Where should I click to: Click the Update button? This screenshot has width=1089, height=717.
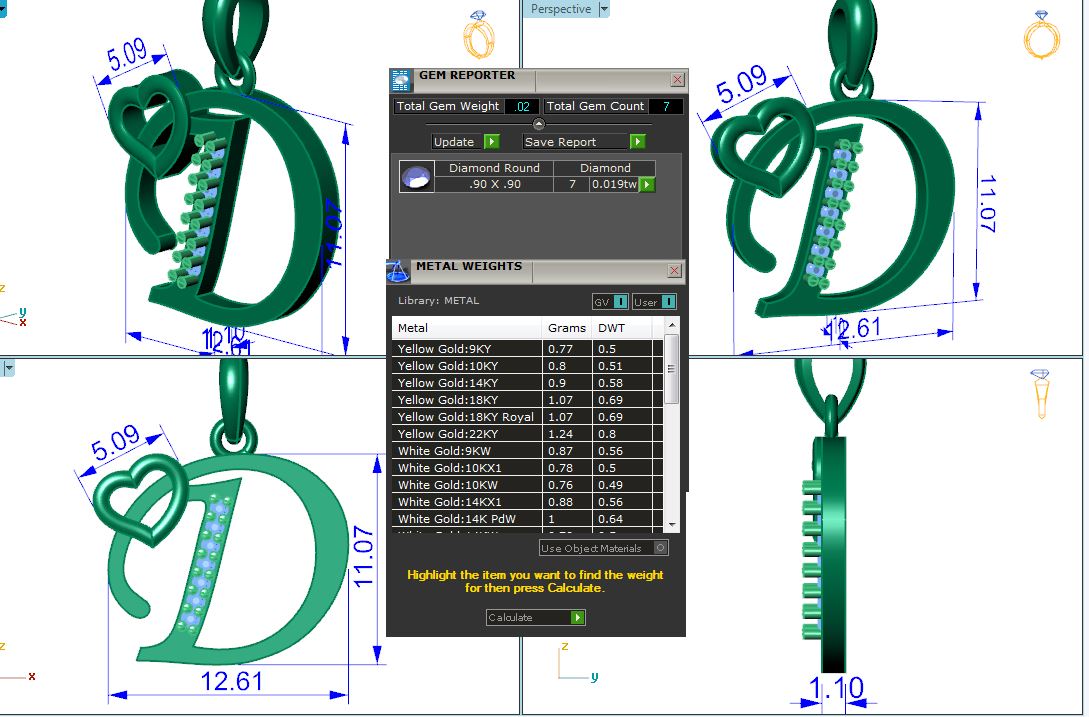[465, 142]
